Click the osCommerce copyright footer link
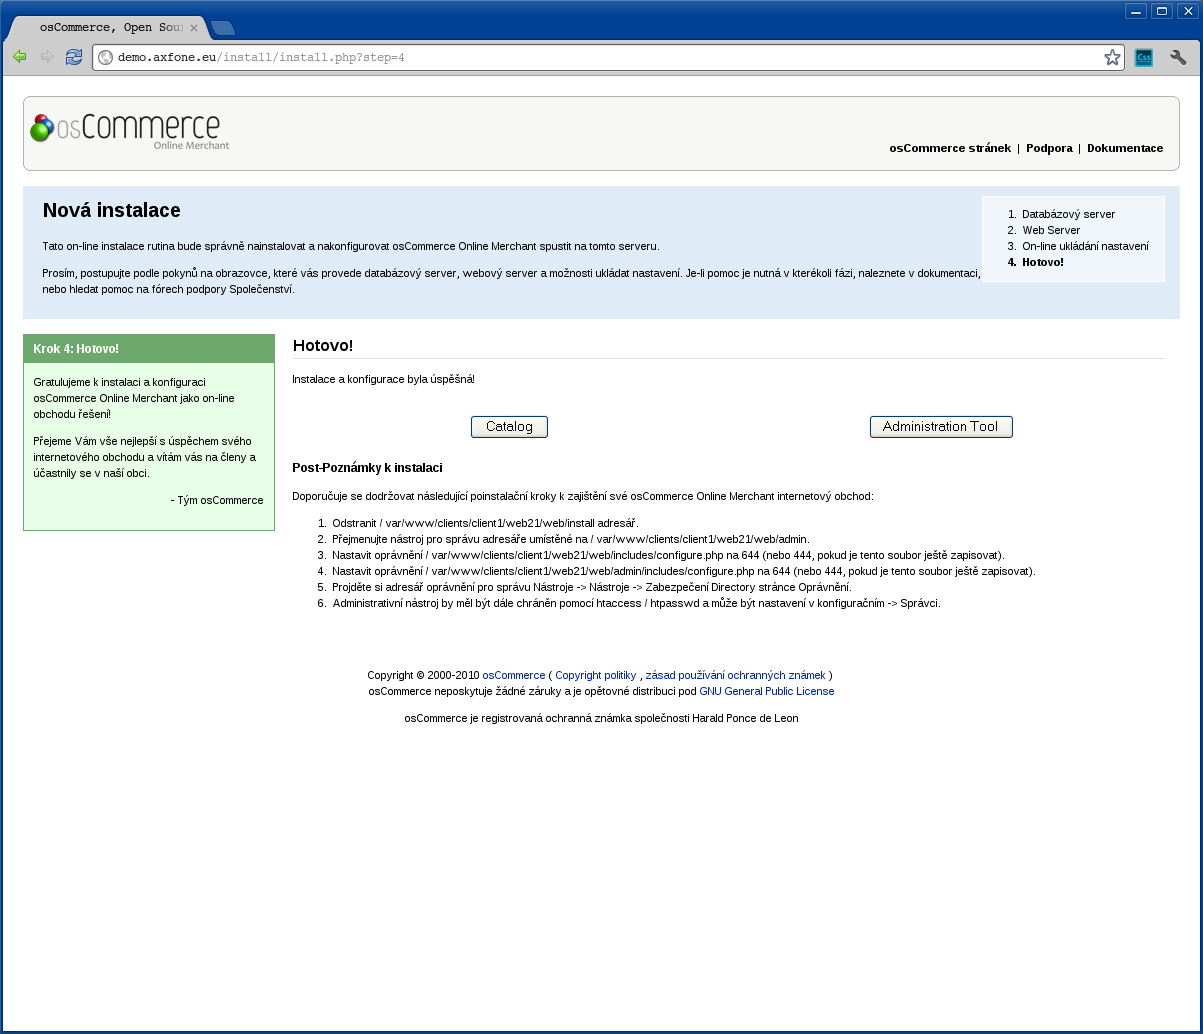1203x1034 pixels. (513, 676)
